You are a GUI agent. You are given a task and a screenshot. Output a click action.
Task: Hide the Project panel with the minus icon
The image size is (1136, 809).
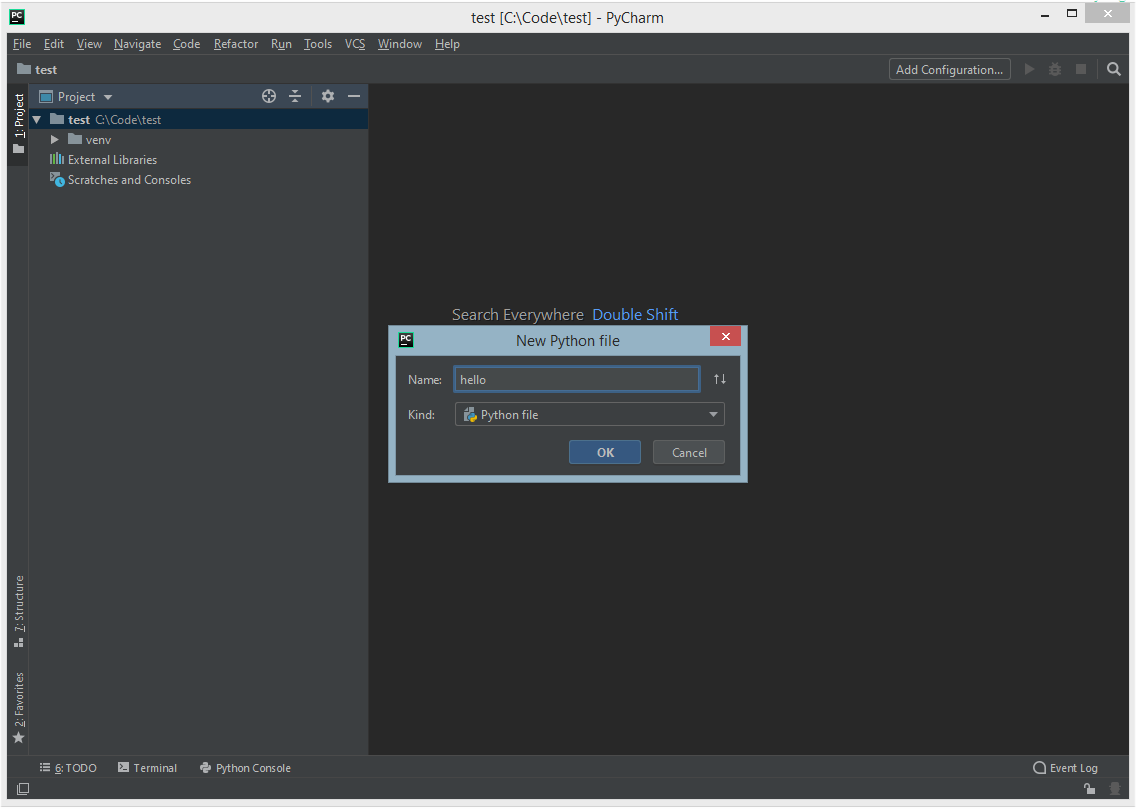point(354,96)
